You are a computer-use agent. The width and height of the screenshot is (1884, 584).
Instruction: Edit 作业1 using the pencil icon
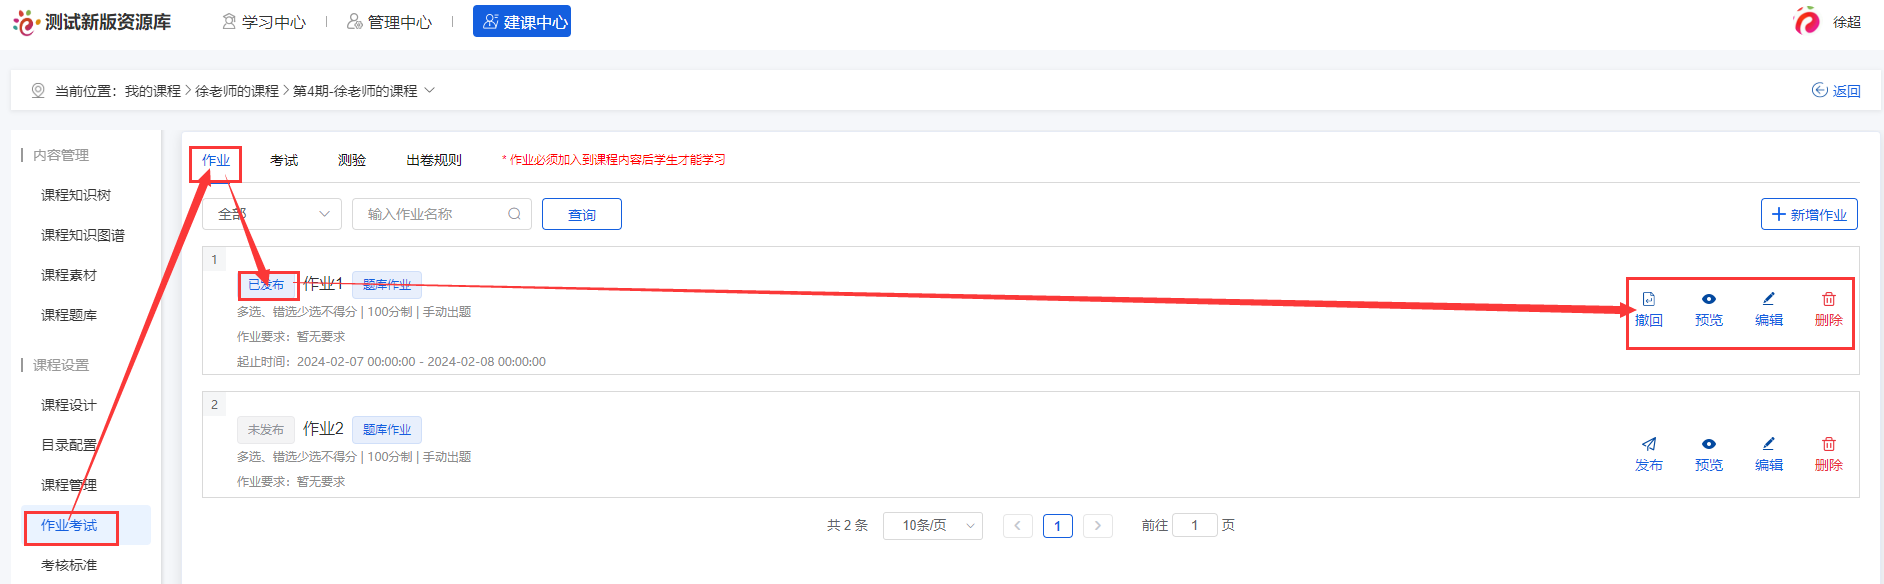[1768, 300]
